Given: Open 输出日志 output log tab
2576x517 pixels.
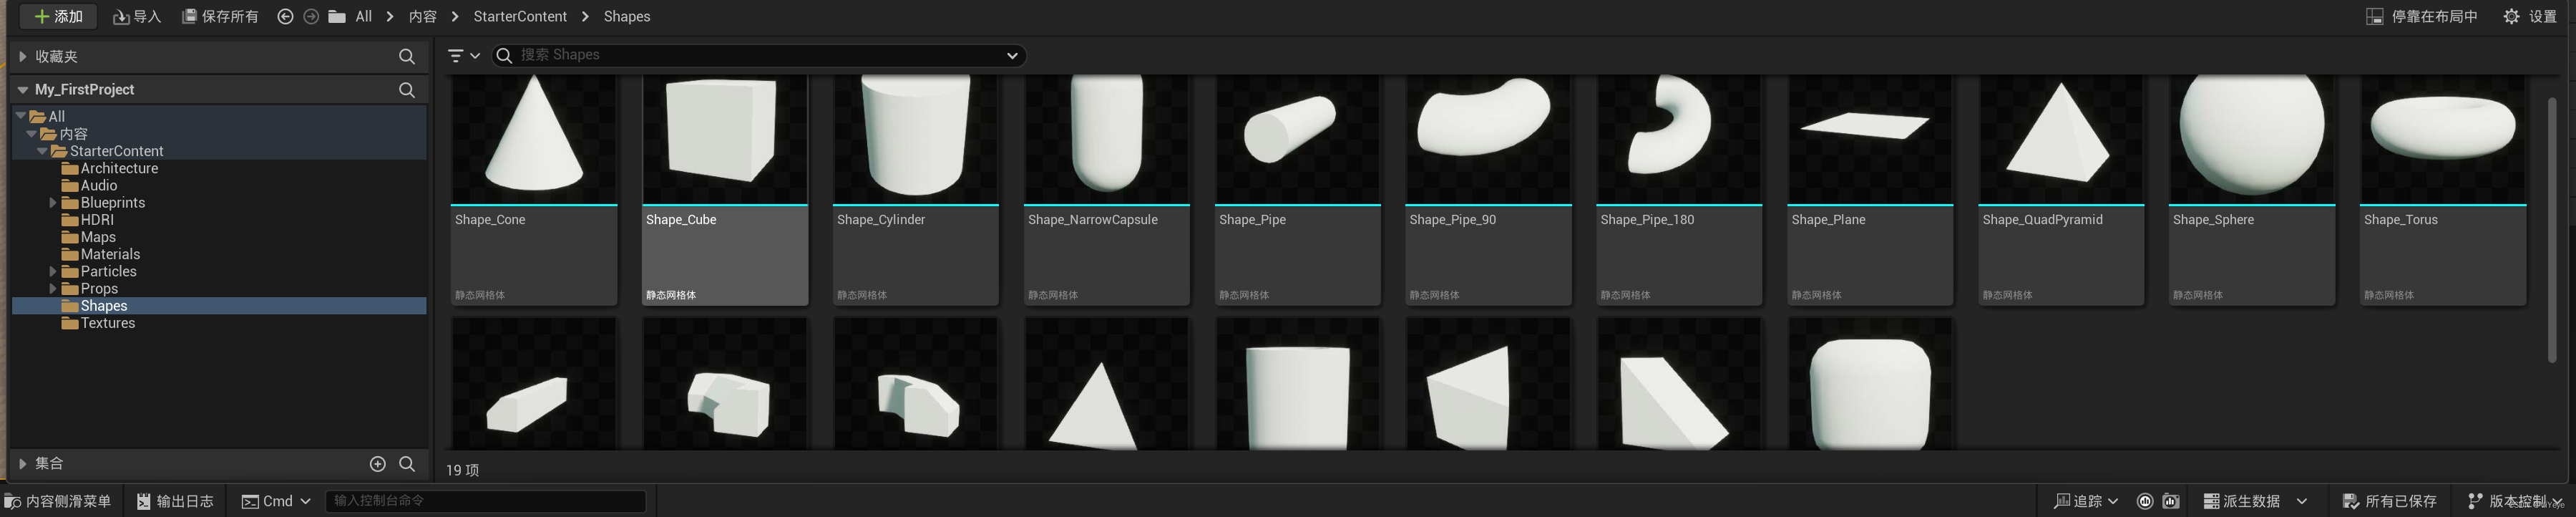Looking at the screenshot, I should (x=175, y=501).
